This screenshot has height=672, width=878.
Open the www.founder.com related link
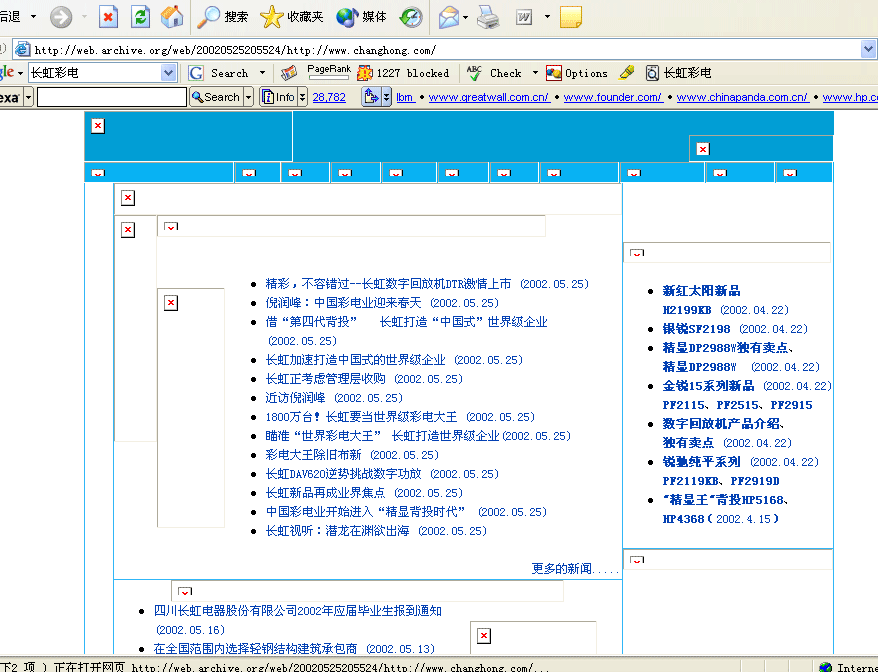tap(612, 97)
